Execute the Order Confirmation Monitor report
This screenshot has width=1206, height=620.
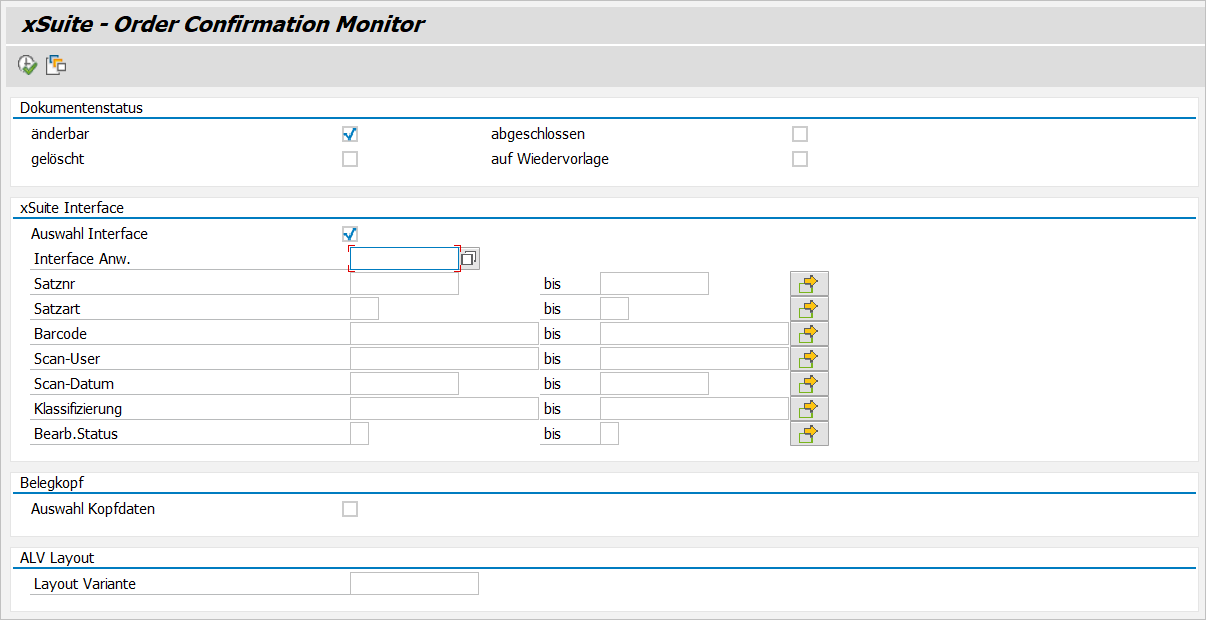(26, 64)
